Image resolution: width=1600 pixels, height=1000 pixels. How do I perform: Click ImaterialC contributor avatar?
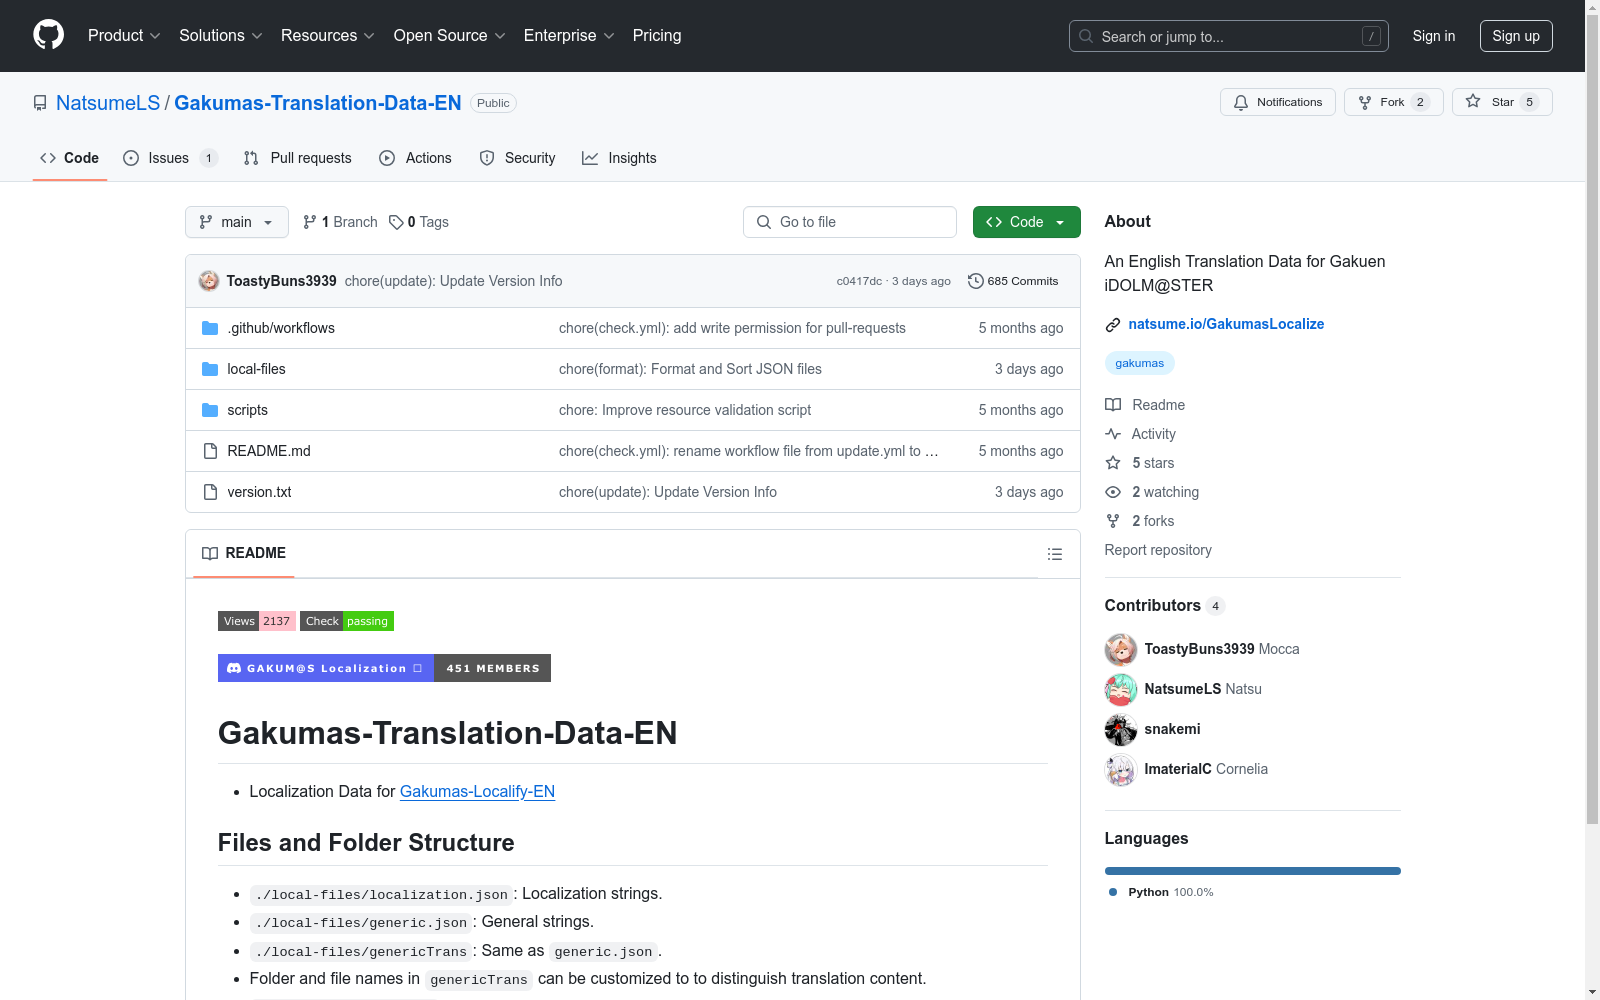pyautogui.click(x=1121, y=769)
